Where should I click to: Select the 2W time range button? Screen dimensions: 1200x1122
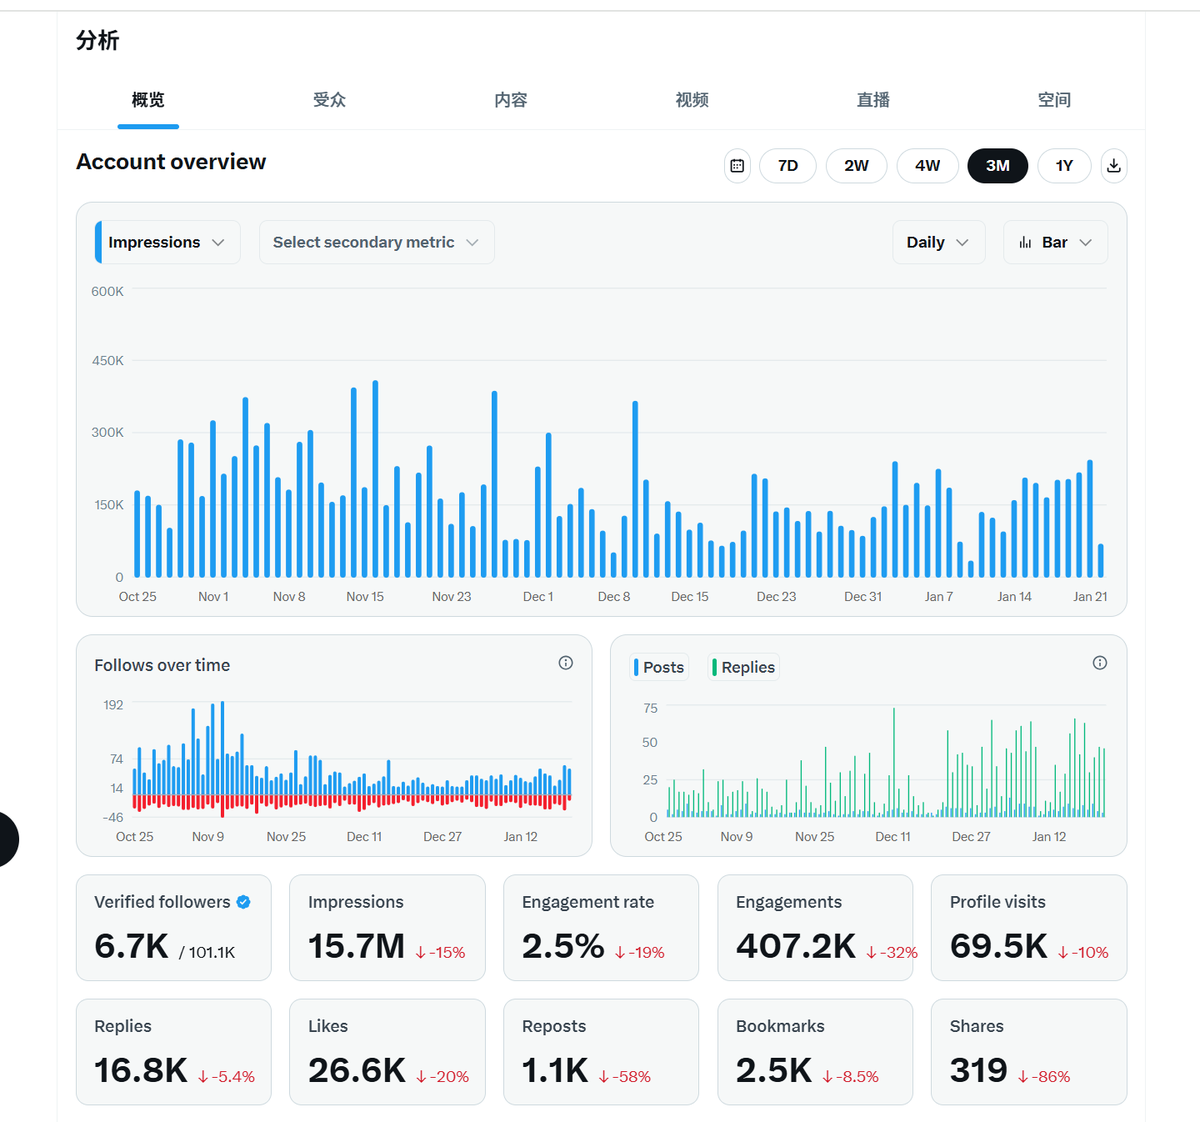(856, 166)
